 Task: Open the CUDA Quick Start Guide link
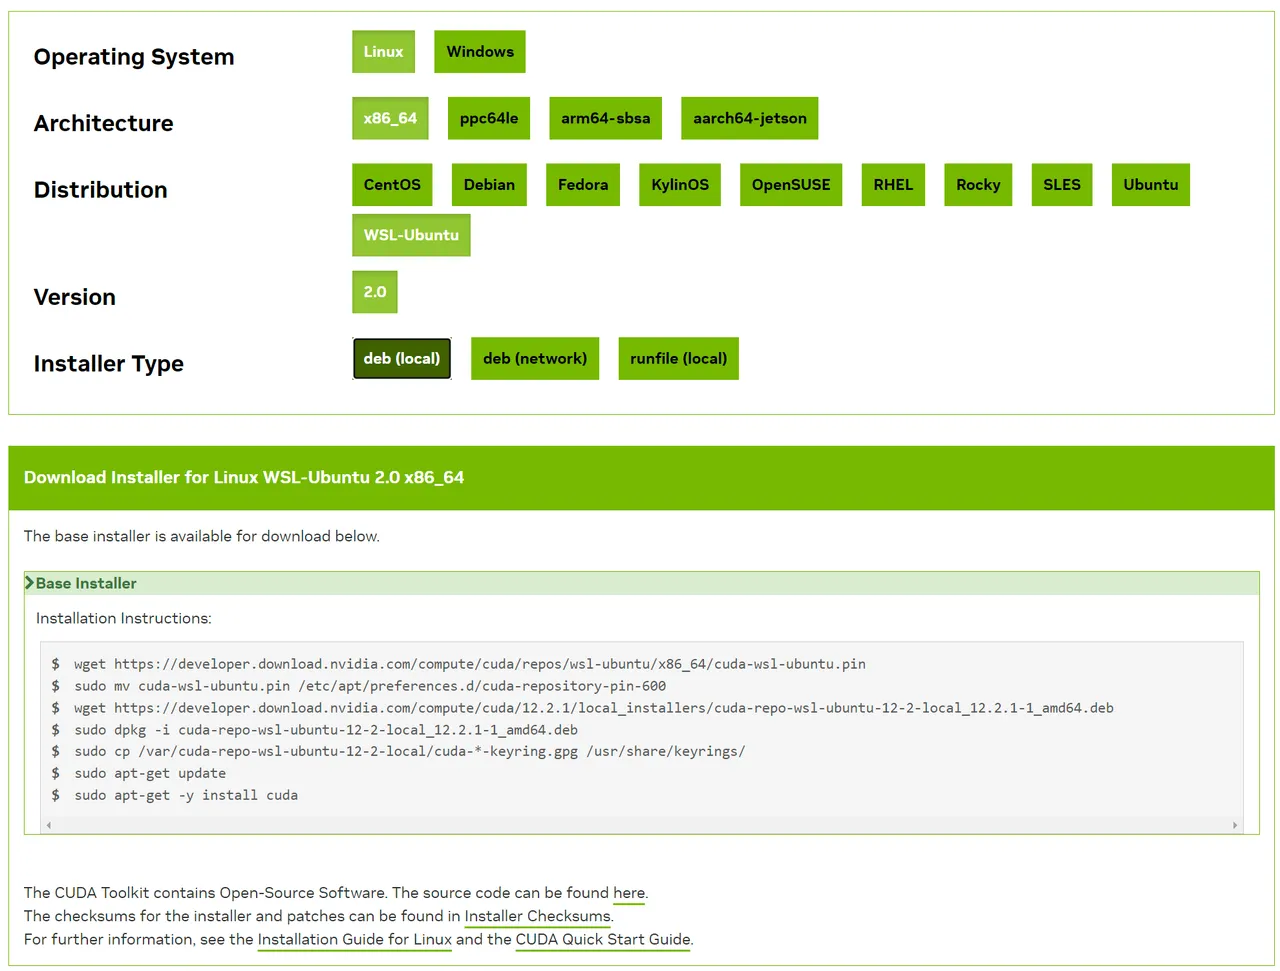(602, 940)
